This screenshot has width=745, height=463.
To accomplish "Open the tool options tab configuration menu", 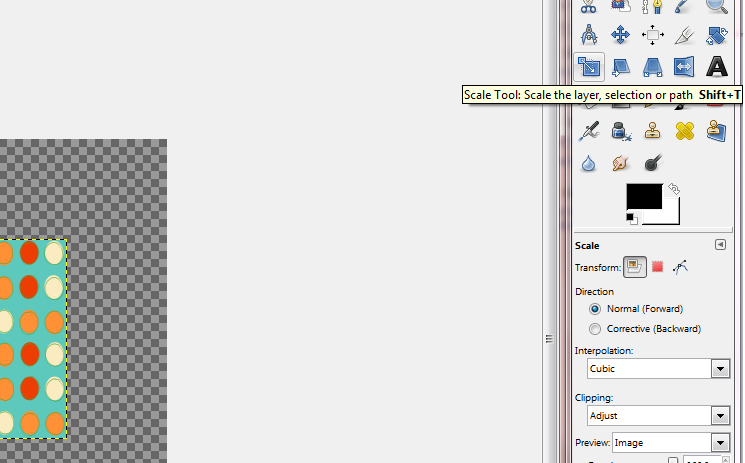I will pos(720,245).
